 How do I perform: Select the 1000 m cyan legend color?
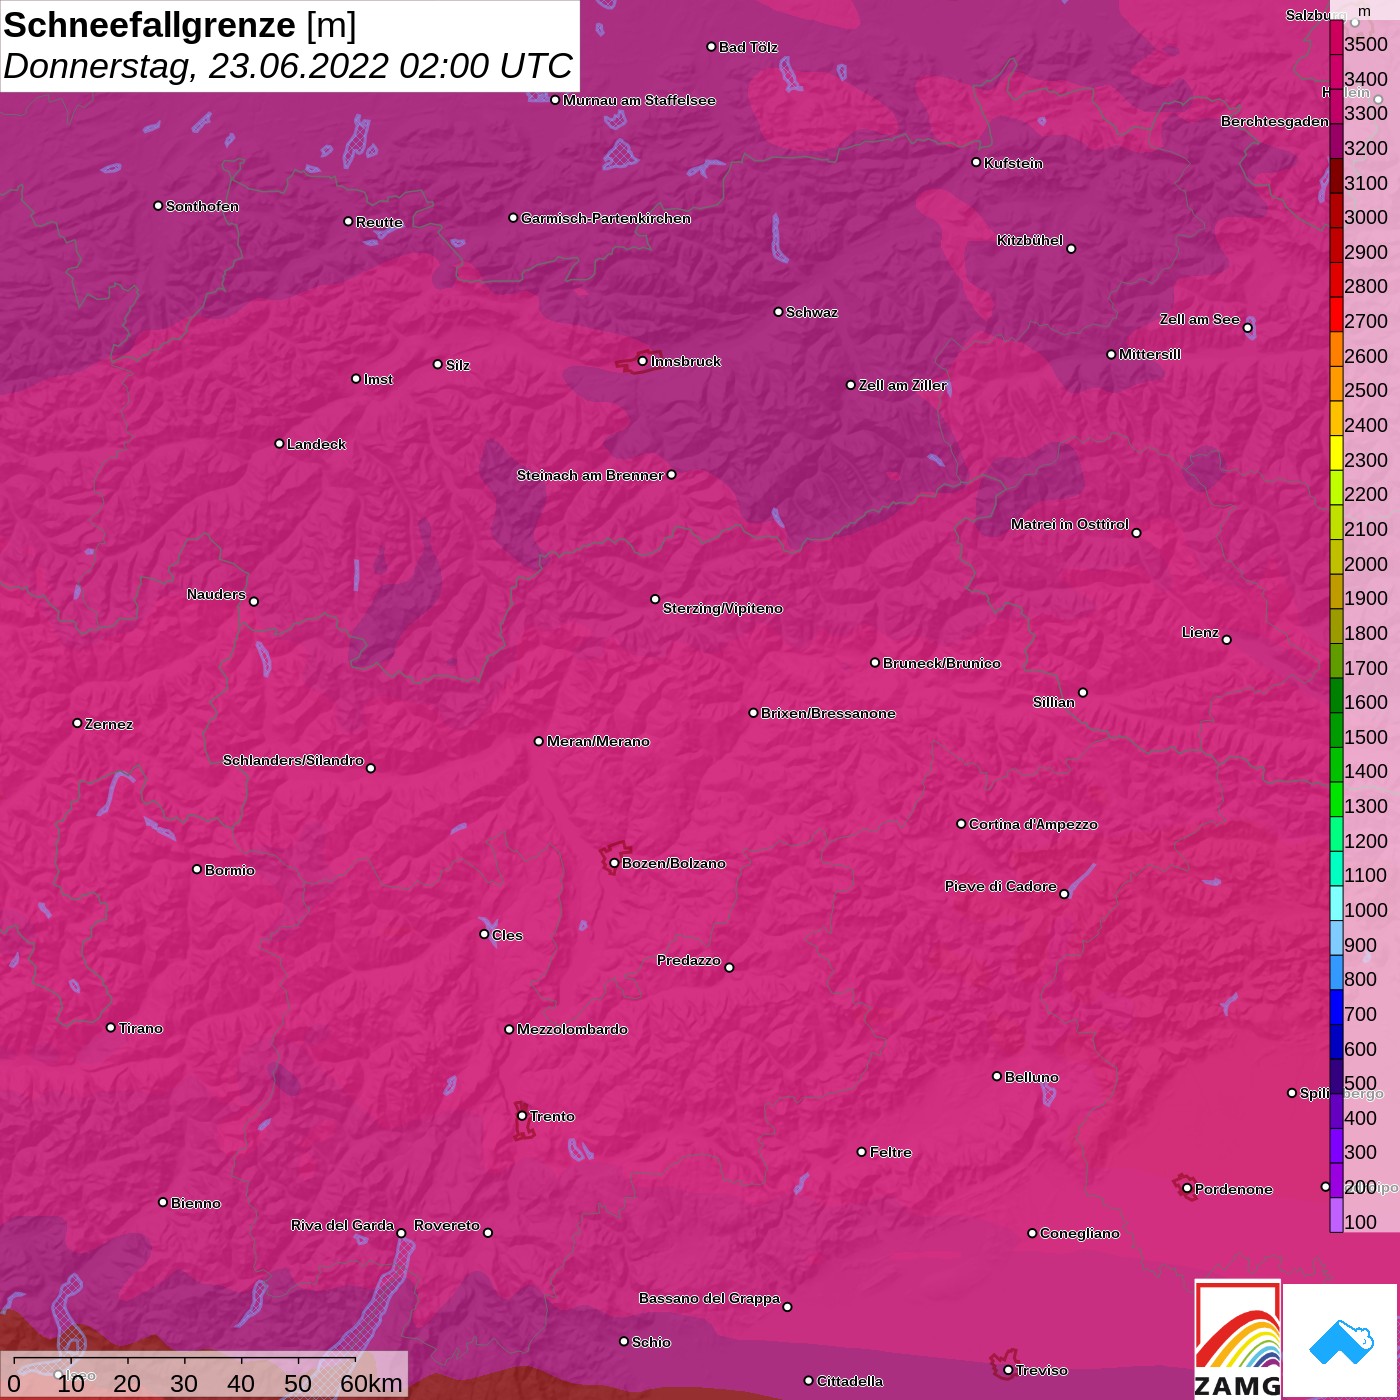click(x=1336, y=903)
